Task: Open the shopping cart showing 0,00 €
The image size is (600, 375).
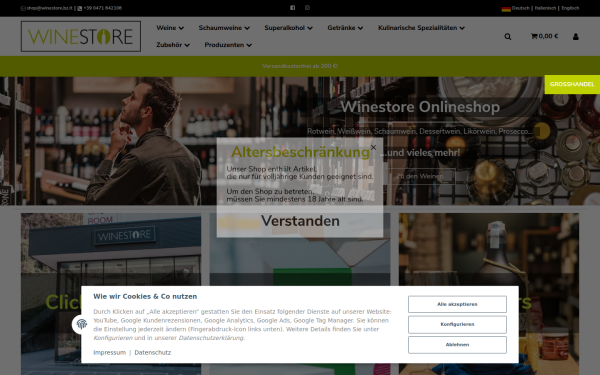Action: point(544,36)
